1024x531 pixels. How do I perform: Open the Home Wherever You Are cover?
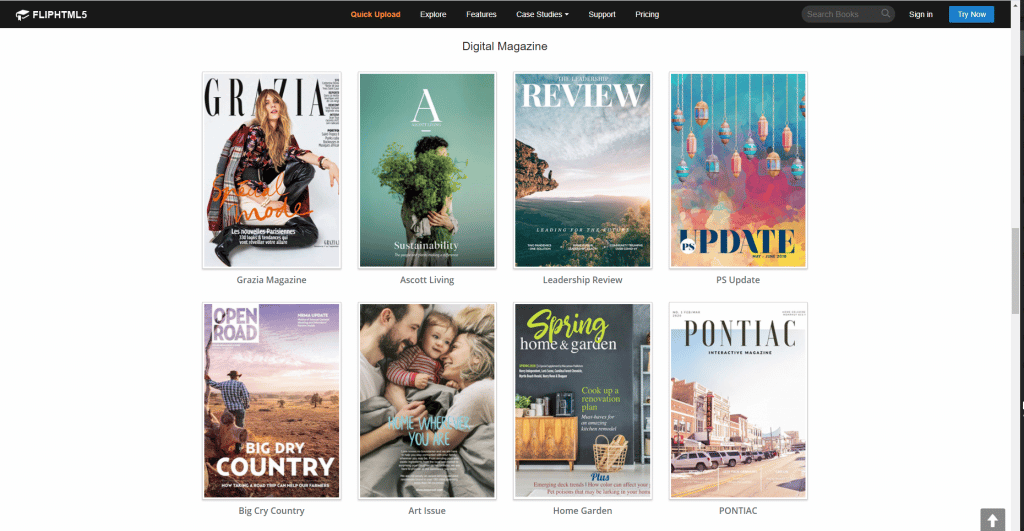point(427,401)
